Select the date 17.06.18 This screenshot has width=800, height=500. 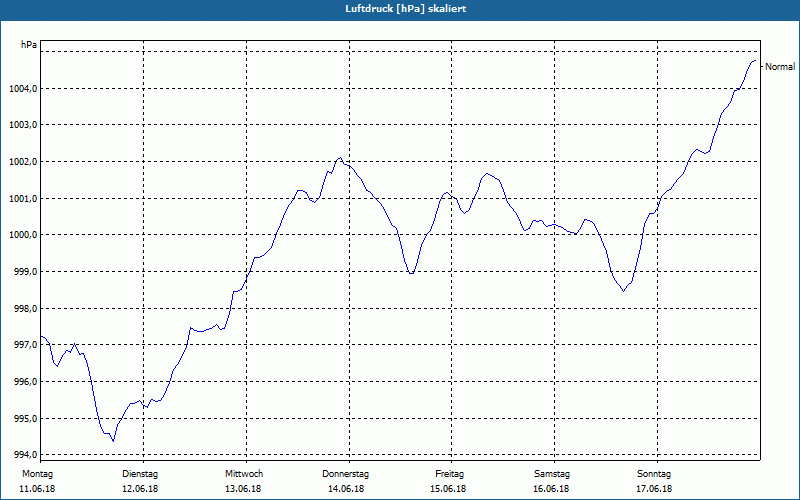pos(654,489)
